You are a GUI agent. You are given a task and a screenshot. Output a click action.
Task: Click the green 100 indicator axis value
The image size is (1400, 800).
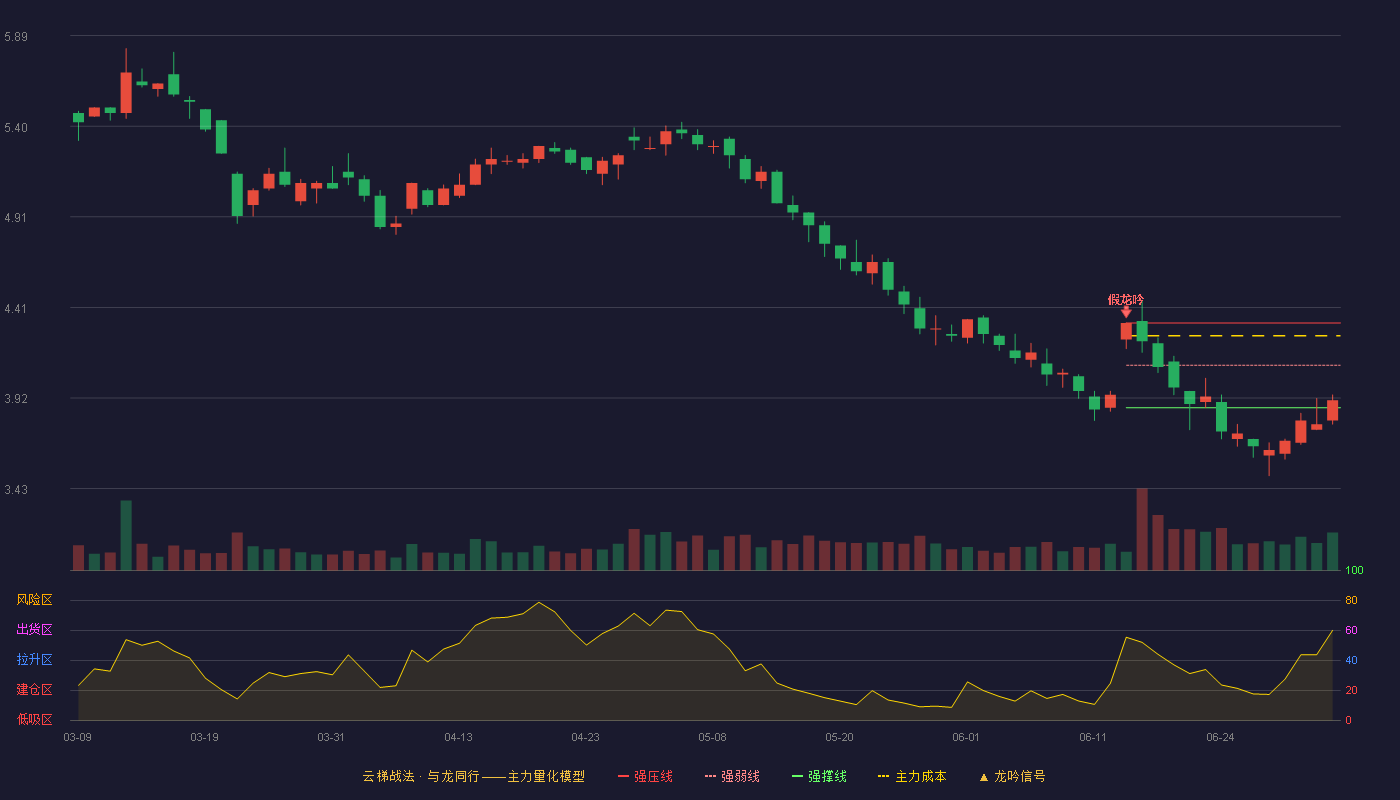[x=1354, y=571]
